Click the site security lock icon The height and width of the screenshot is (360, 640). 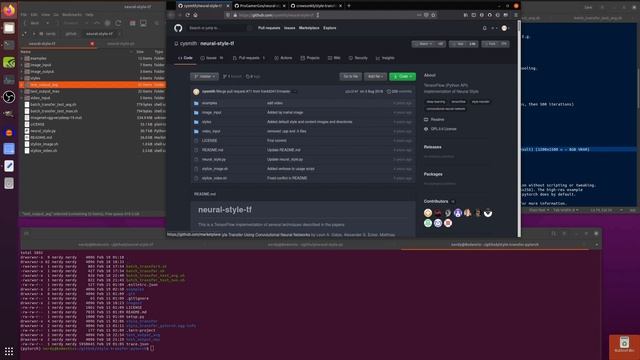click(x=235, y=15)
